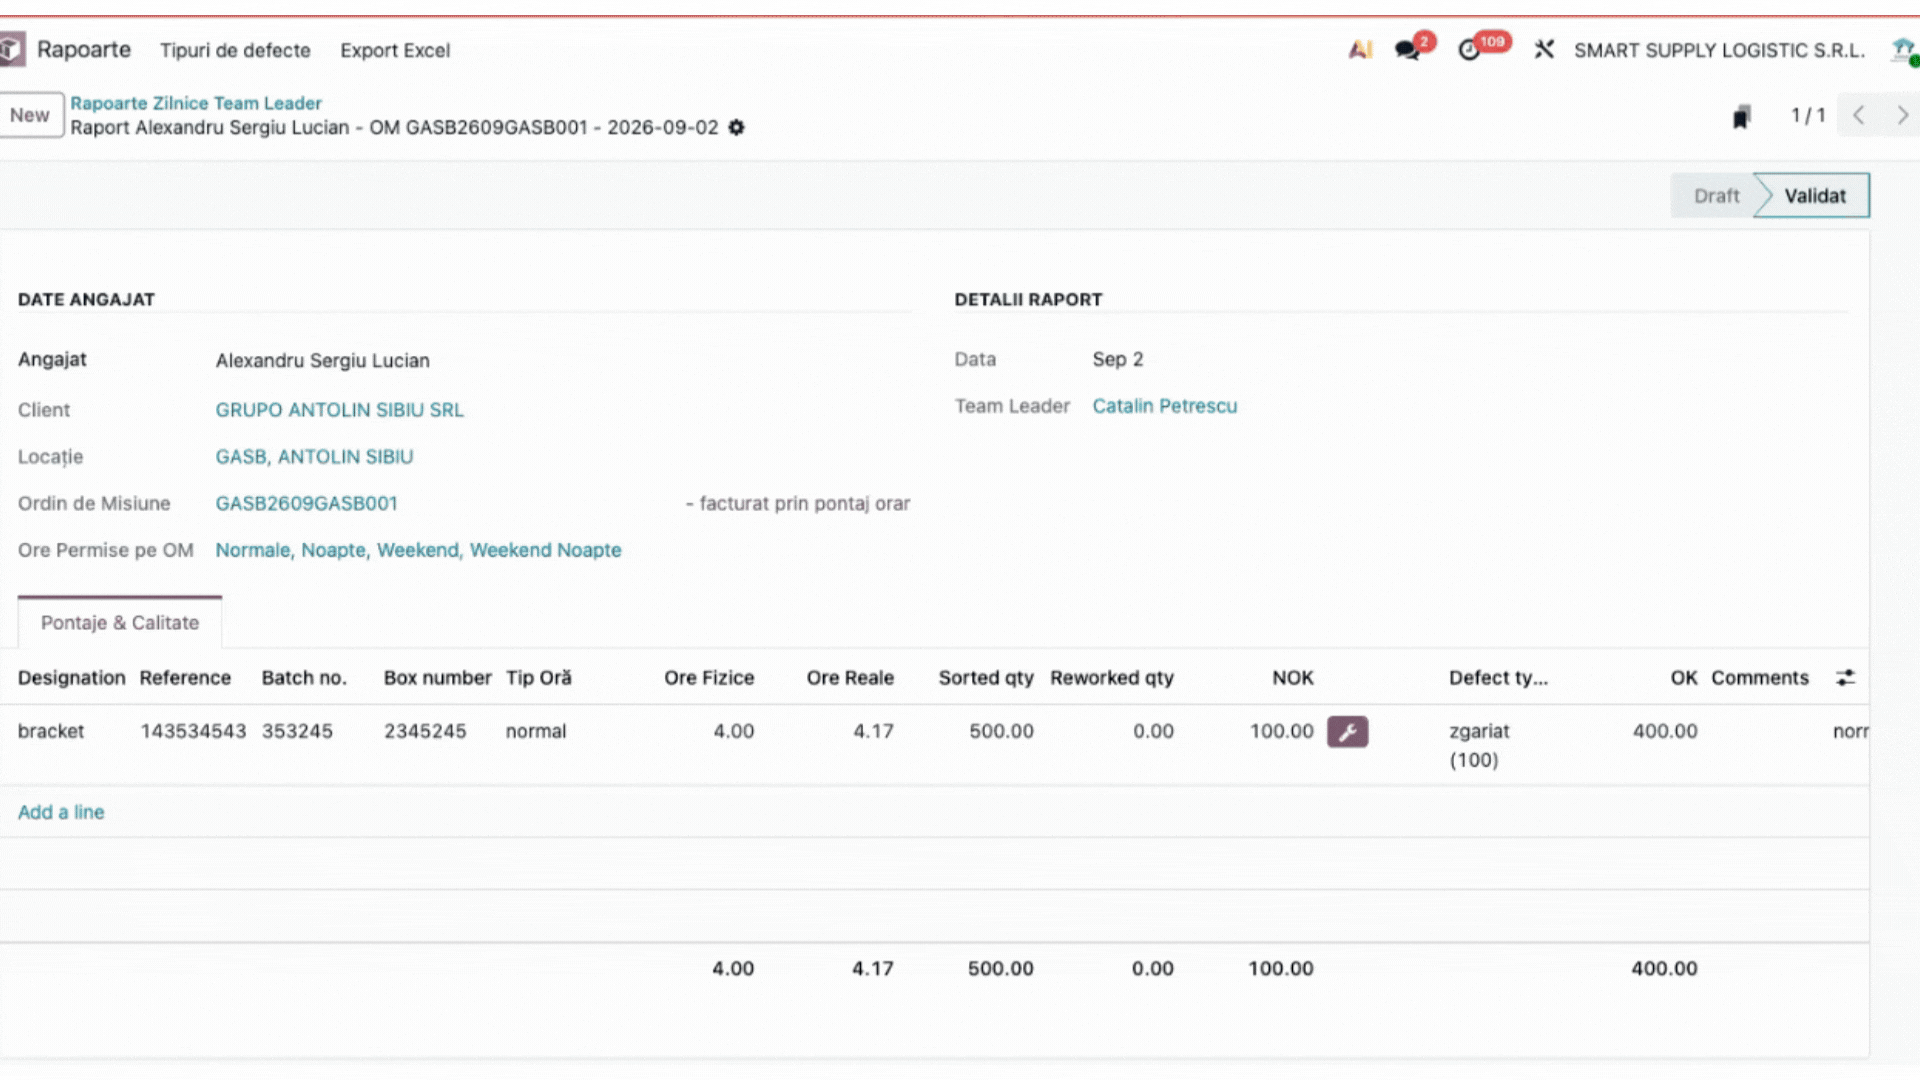Viewport: 1920px width, 1080px height.
Task: Open the column visibility settings icon
Action: pos(1845,678)
